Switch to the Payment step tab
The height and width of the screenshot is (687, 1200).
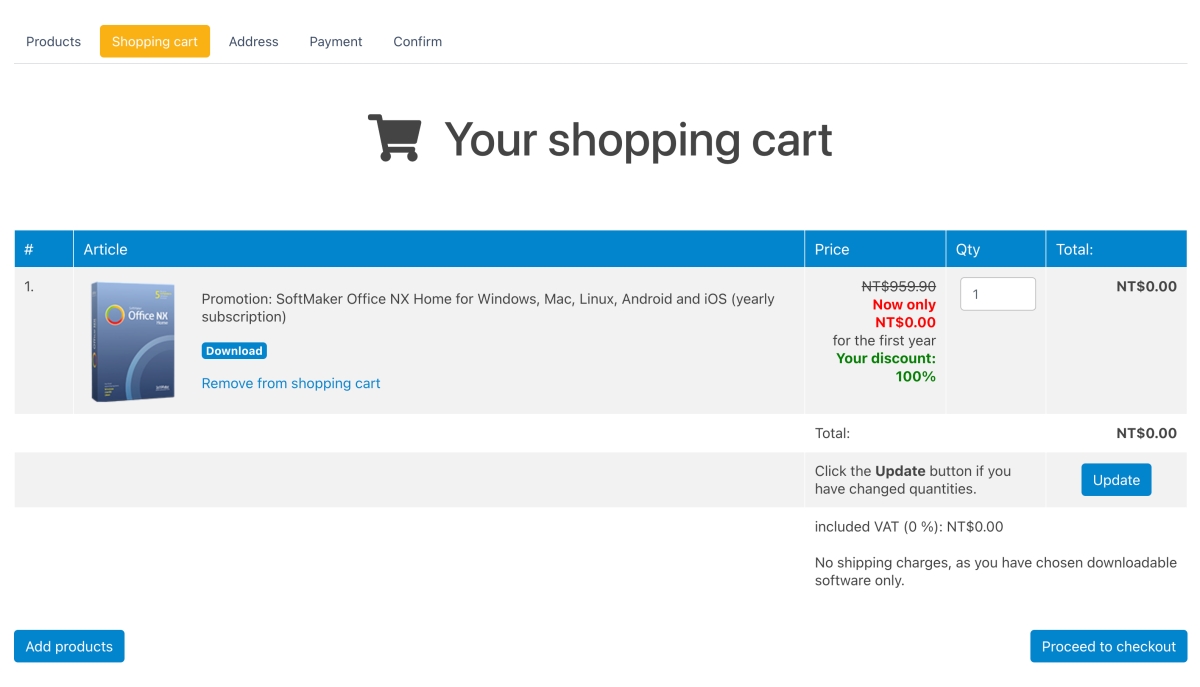pos(336,42)
